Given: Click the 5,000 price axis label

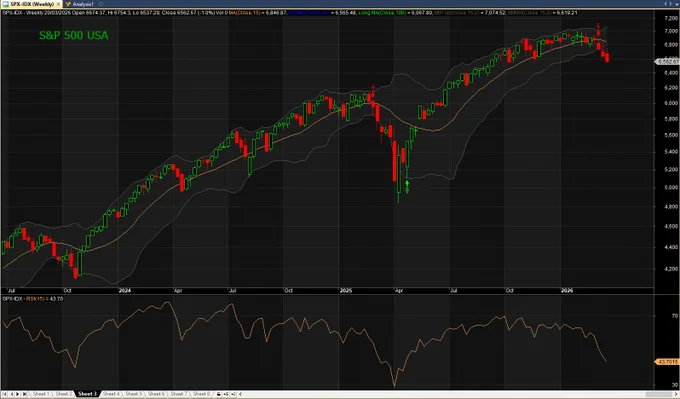Looking at the screenshot, I should [x=670, y=187].
